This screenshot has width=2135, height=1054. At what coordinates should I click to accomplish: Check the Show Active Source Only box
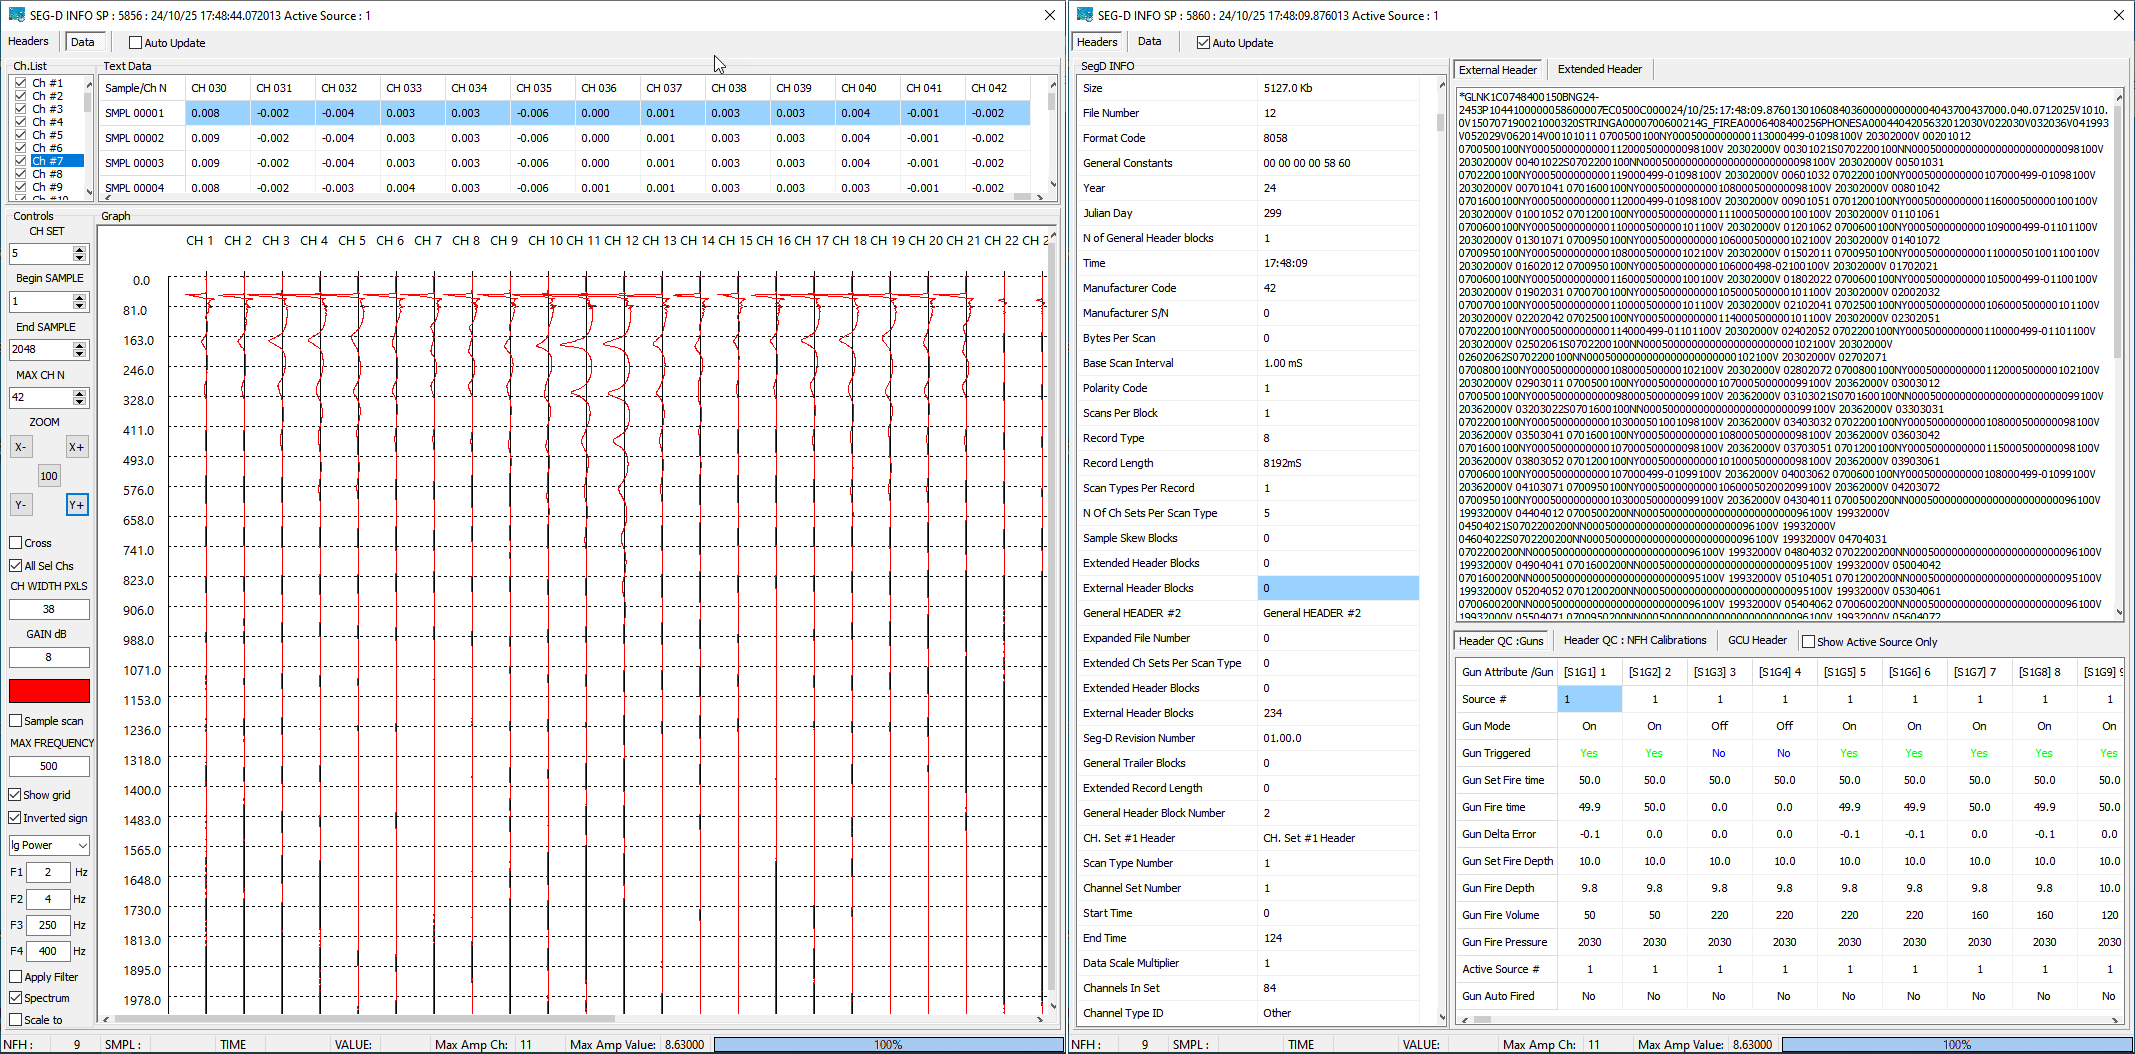[x=1808, y=642]
